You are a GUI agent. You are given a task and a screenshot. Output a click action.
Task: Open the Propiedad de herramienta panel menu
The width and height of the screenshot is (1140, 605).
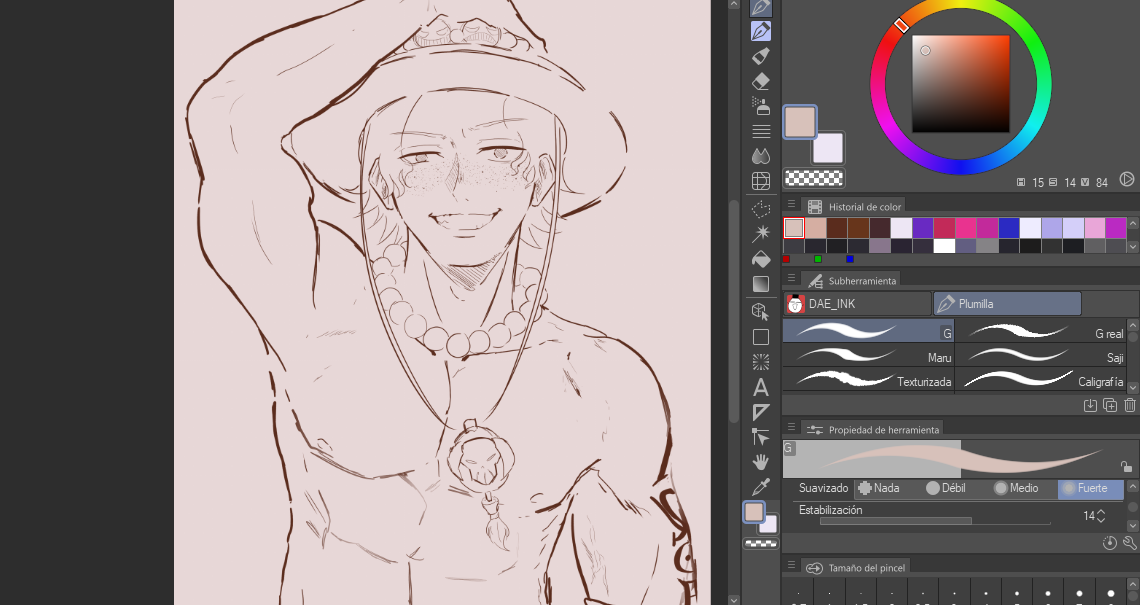click(791, 427)
